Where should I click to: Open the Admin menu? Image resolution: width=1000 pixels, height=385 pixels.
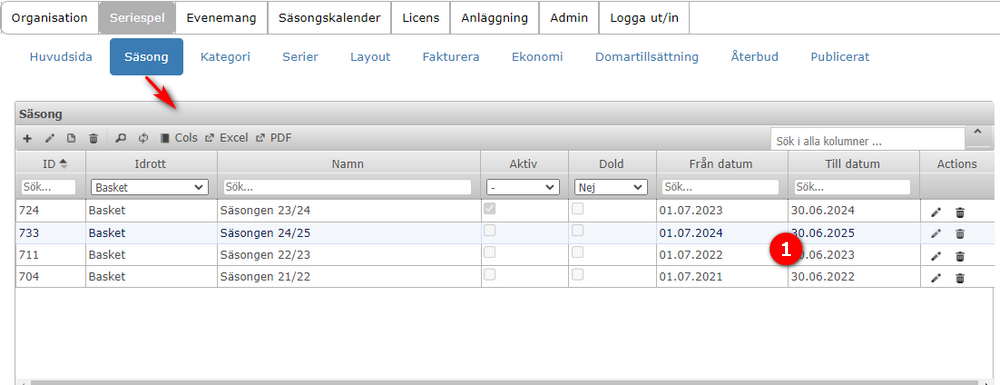point(569,18)
